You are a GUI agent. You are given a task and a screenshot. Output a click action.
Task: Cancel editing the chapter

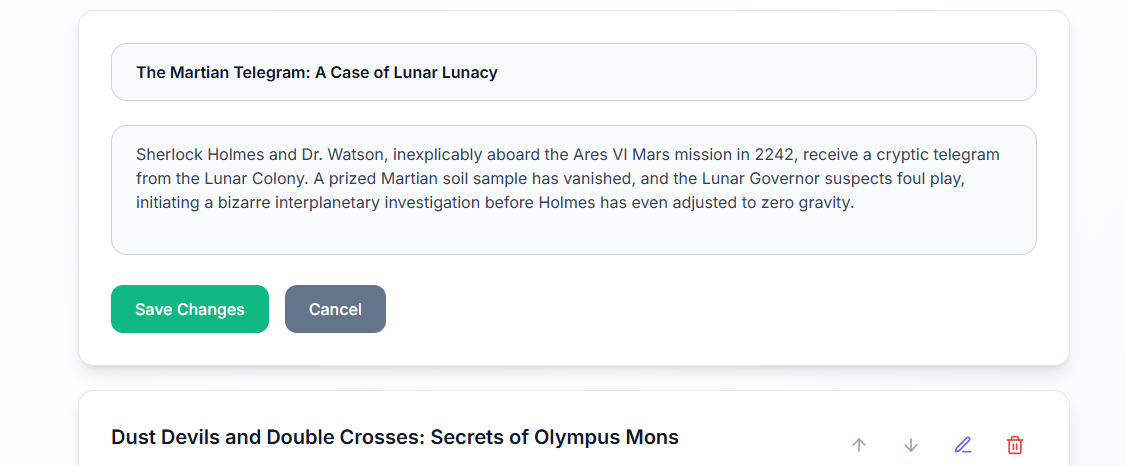[x=335, y=309]
